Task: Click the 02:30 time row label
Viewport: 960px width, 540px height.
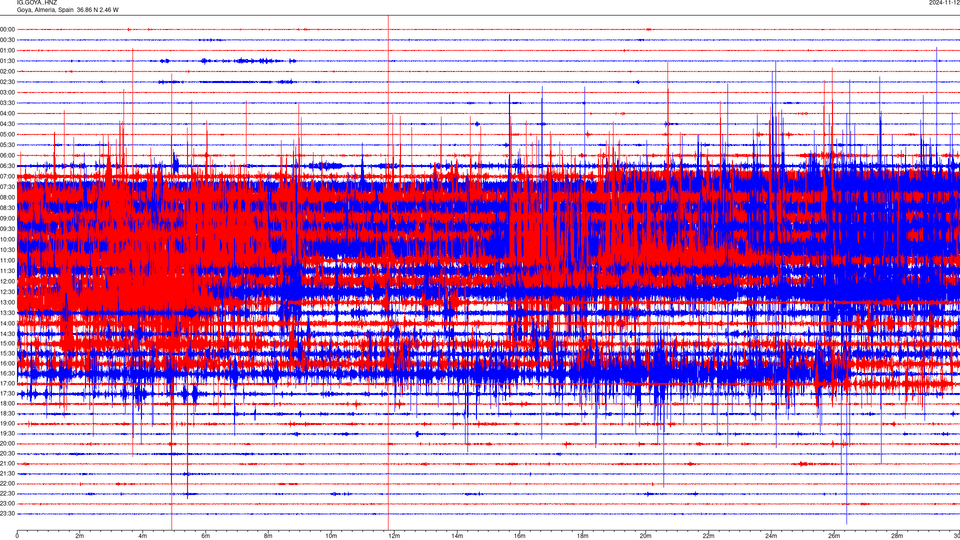Action: [x=8, y=82]
